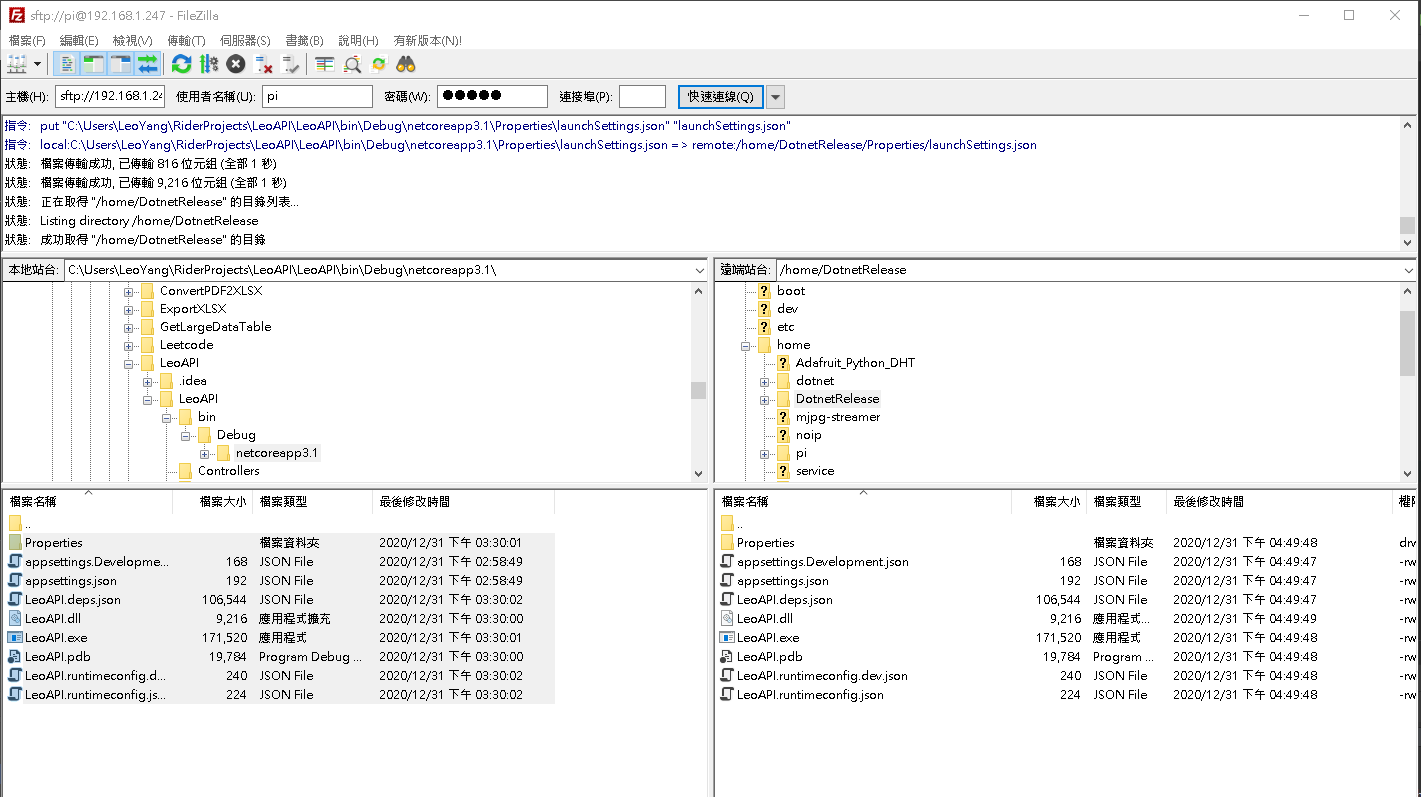Expand the netcoreapp3.1 tree node

pyautogui.click(x=205, y=453)
